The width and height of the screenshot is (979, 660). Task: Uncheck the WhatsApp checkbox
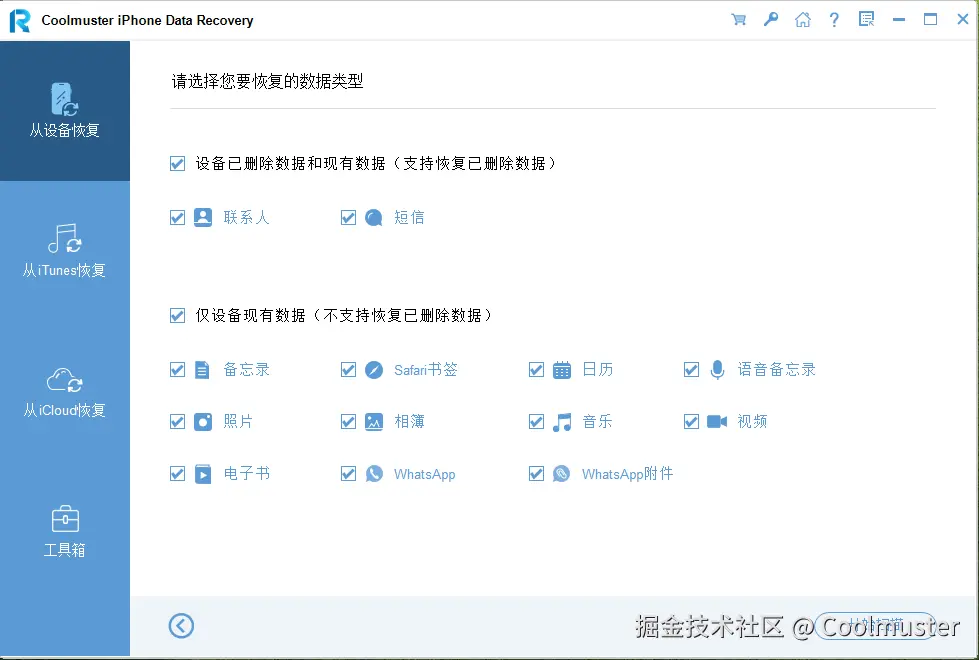[348, 473]
